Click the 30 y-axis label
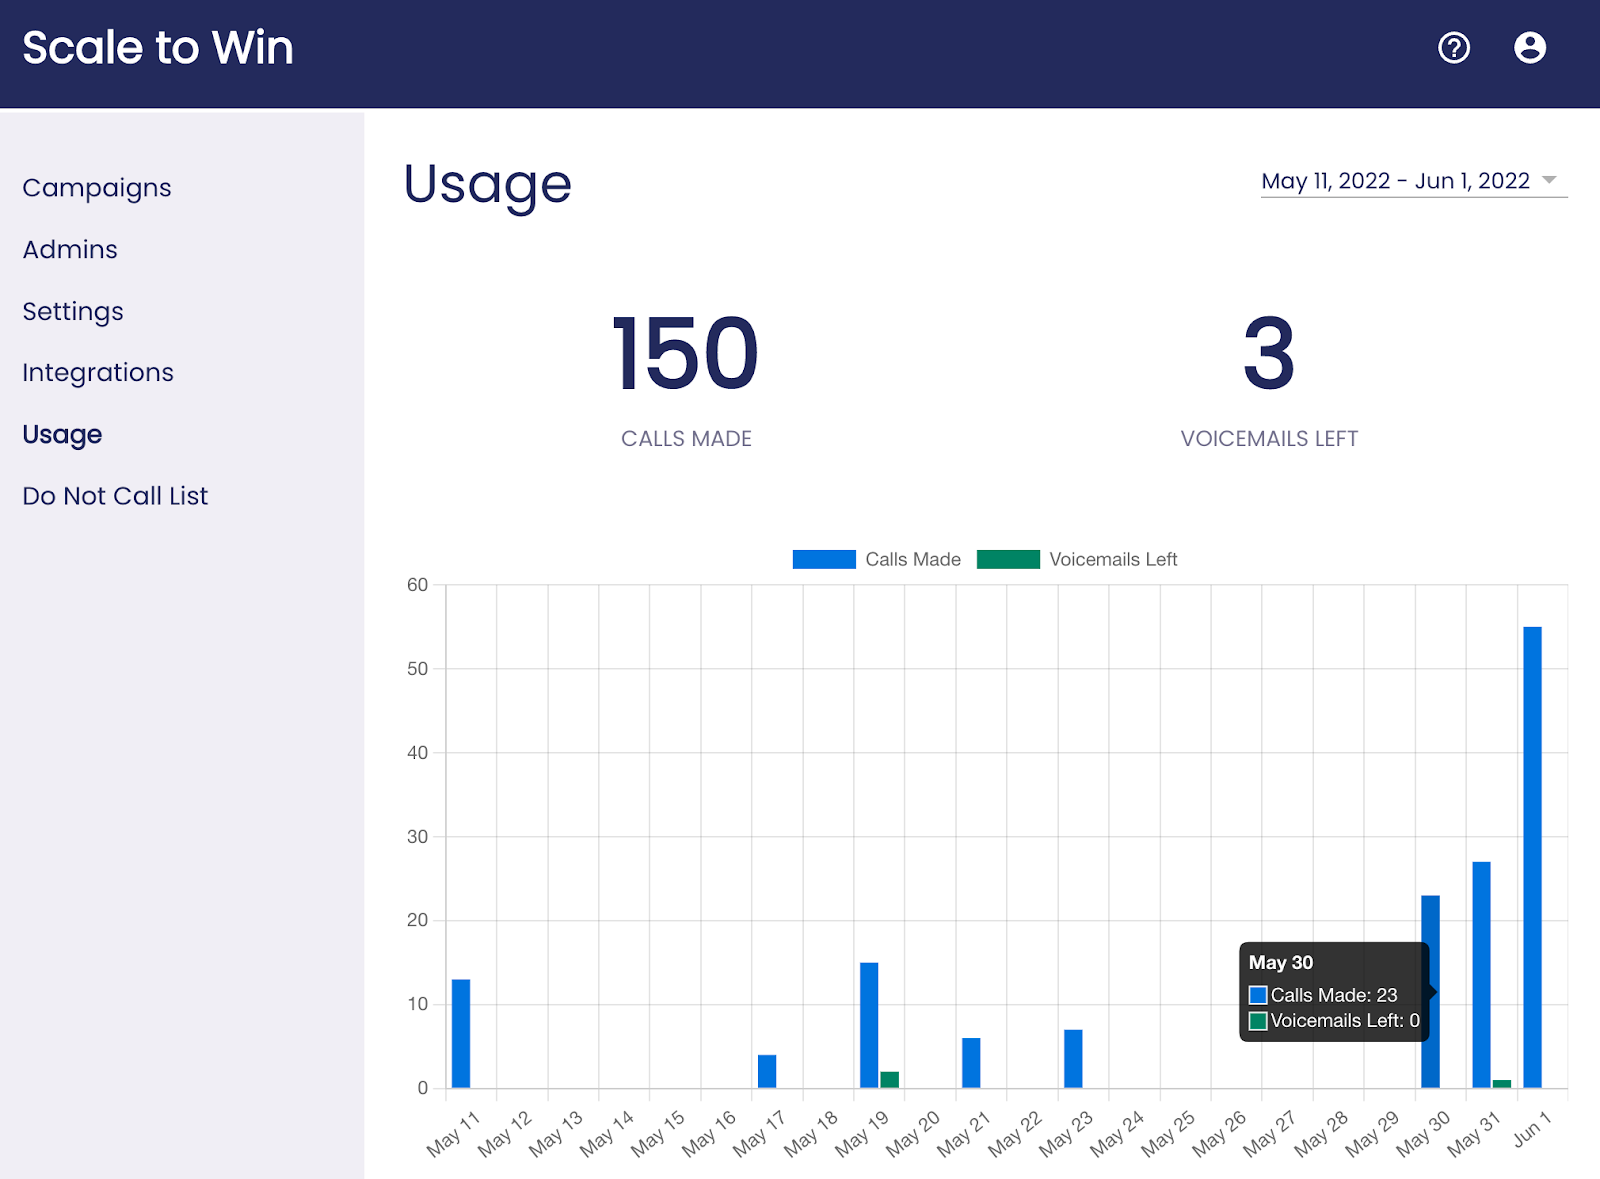This screenshot has width=1600, height=1179. tap(417, 837)
